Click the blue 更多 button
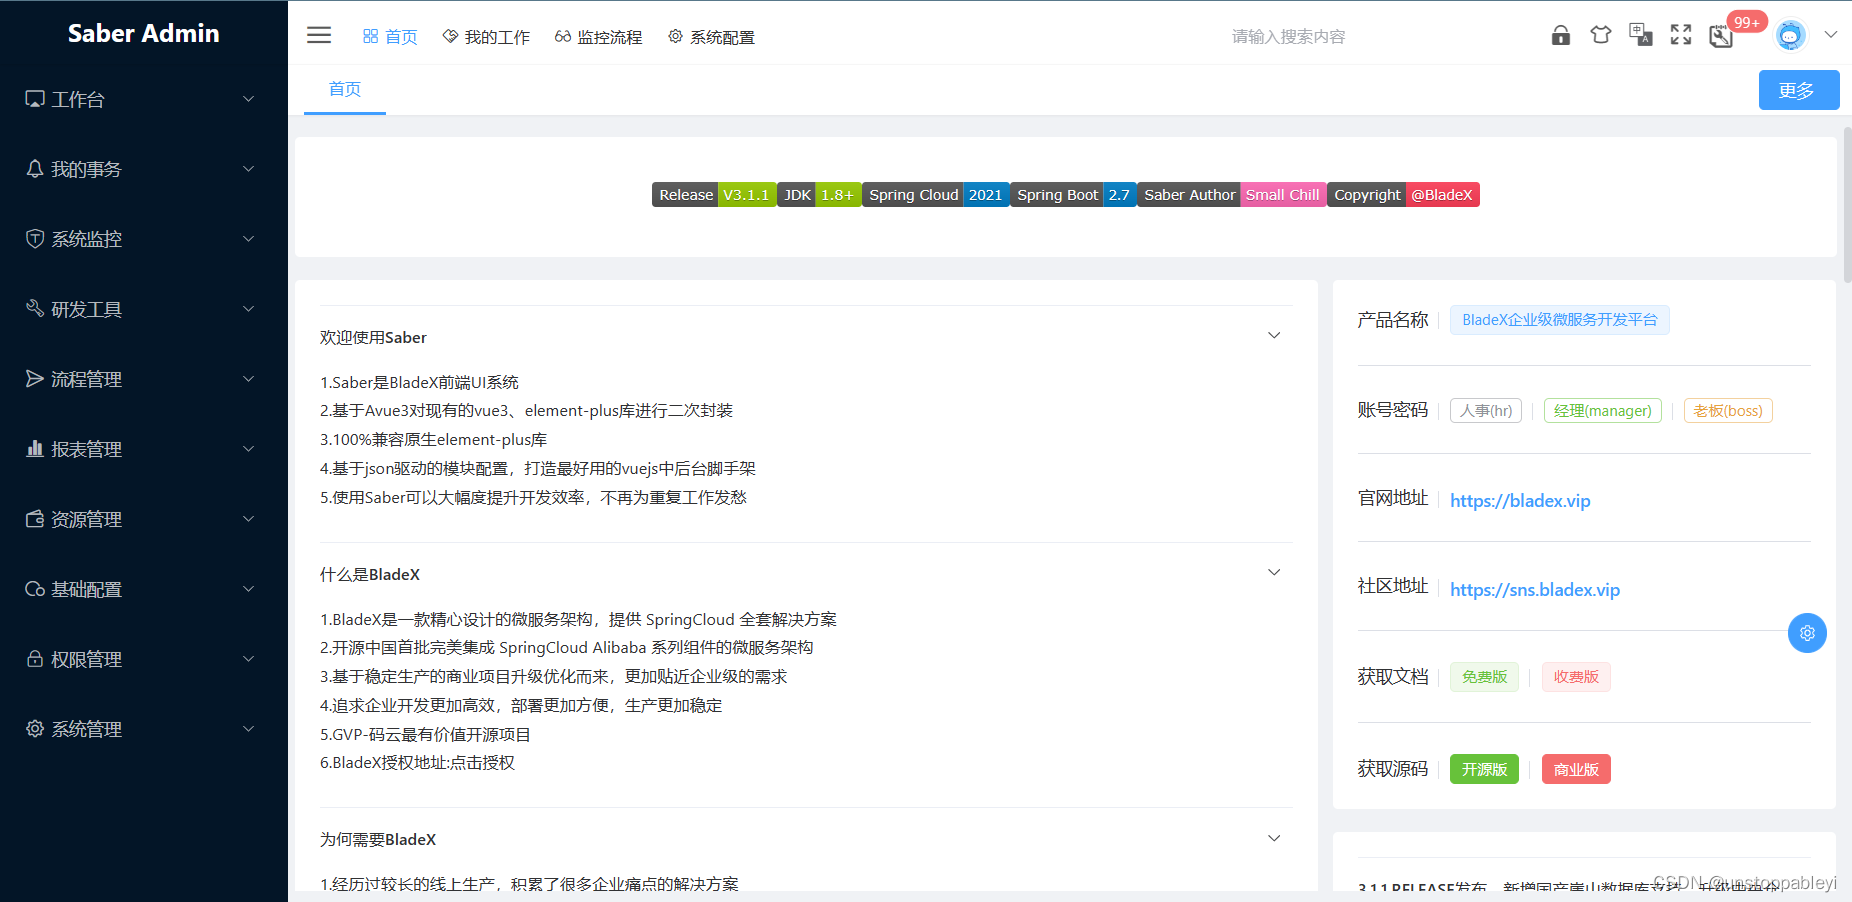1852x902 pixels. (x=1799, y=90)
